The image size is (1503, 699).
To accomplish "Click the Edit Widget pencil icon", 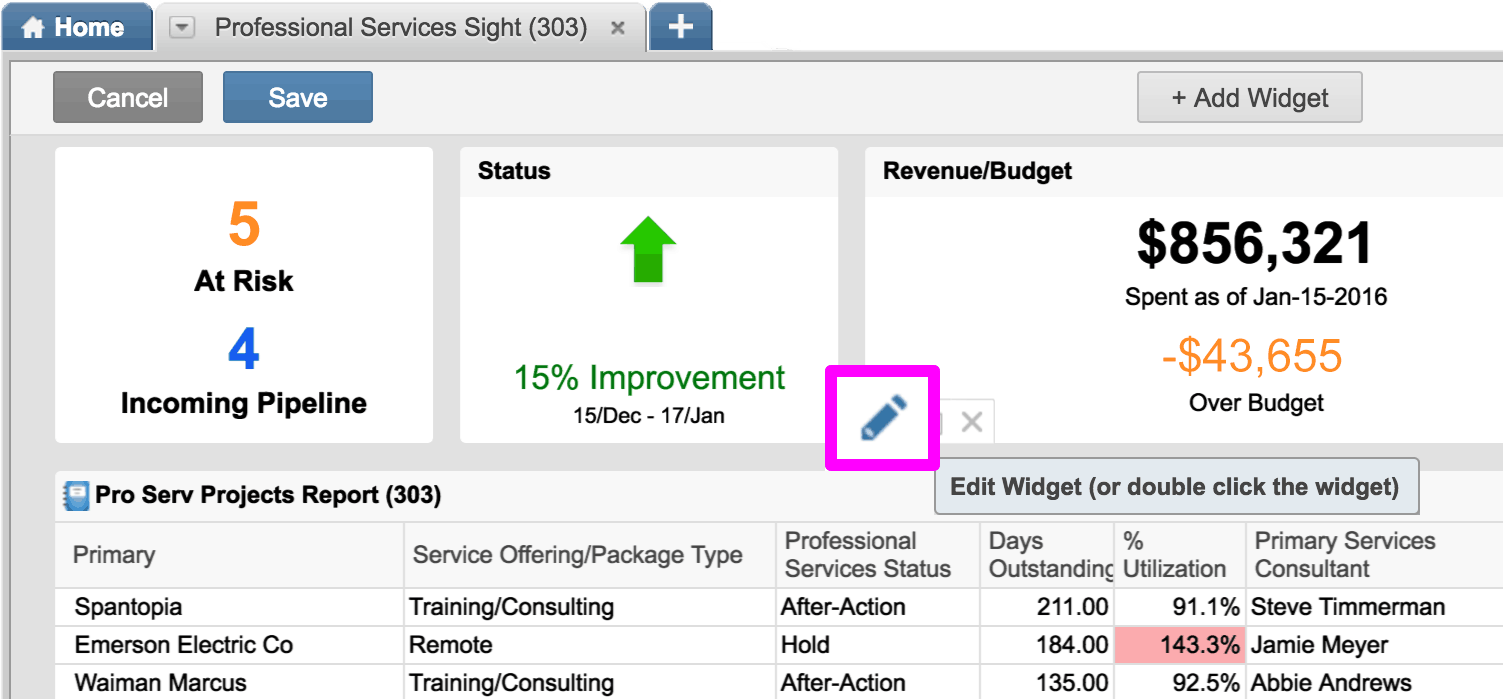I will (x=883, y=418).
